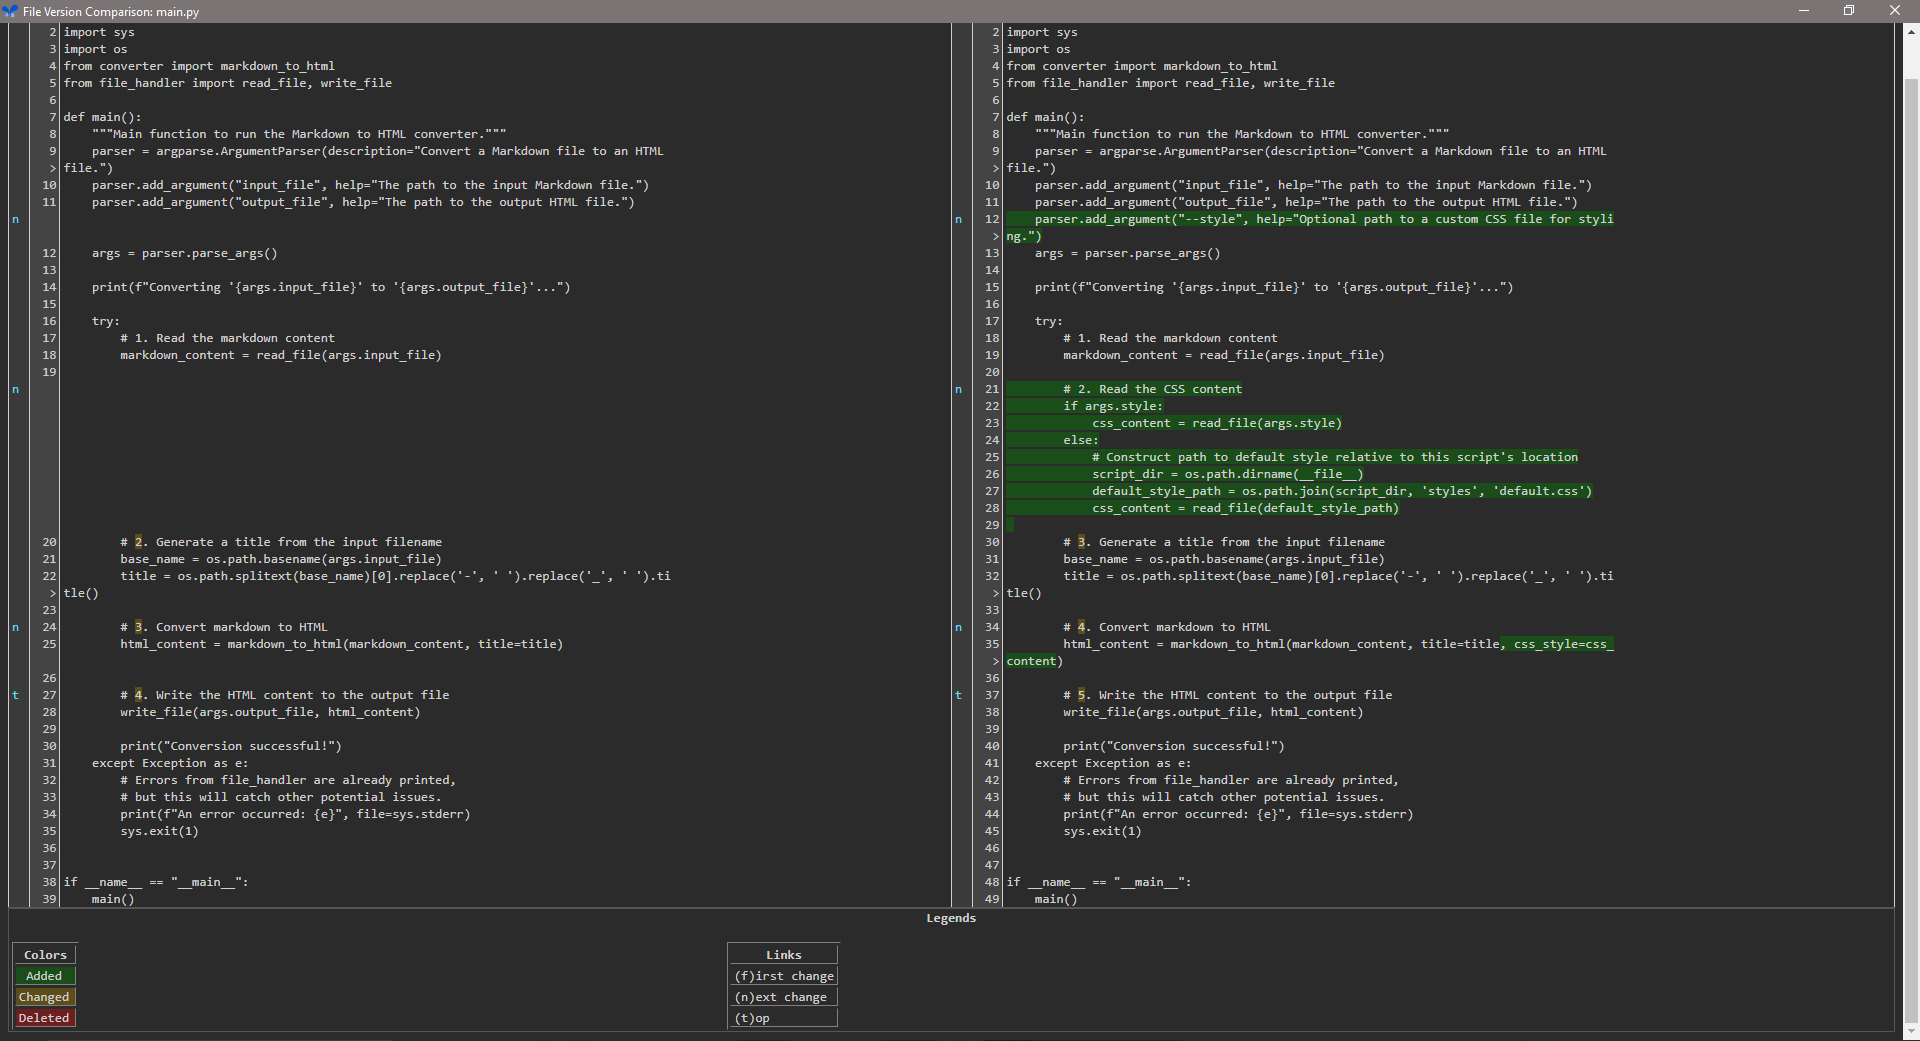Click 'css_content = read_file(default_style_path)' line 28
The height and width of the screenshot is (1041, 1920).
click(x=1245, y=509)
